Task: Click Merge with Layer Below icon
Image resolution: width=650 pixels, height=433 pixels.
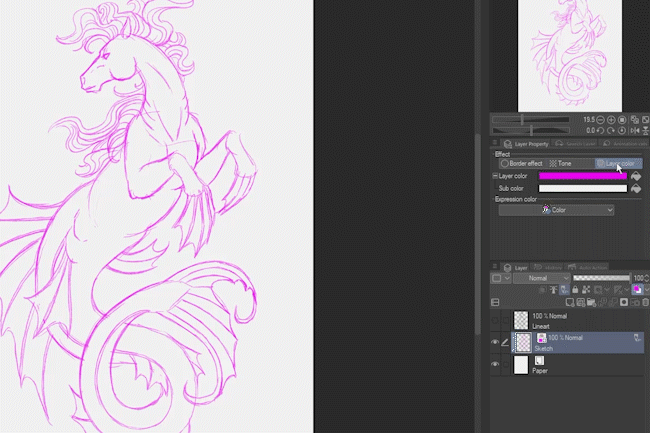Action: (x=613, y=302)
